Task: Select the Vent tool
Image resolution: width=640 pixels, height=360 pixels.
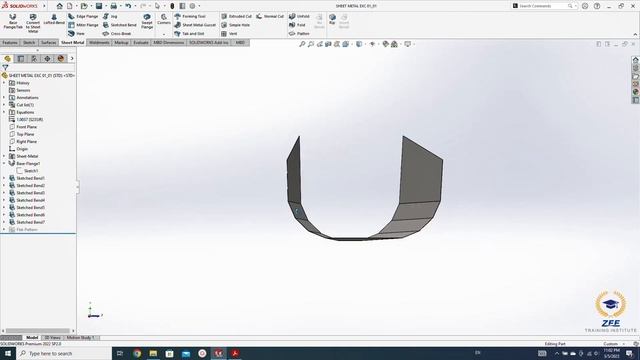Action: pos(229,33)
